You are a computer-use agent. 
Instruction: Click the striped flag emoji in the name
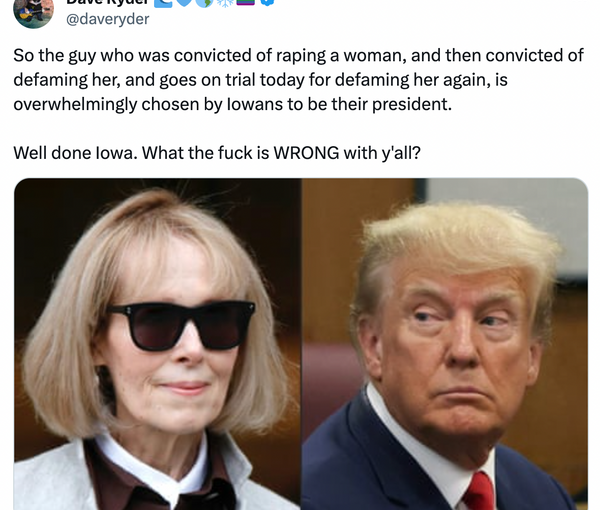click(246, 2)
